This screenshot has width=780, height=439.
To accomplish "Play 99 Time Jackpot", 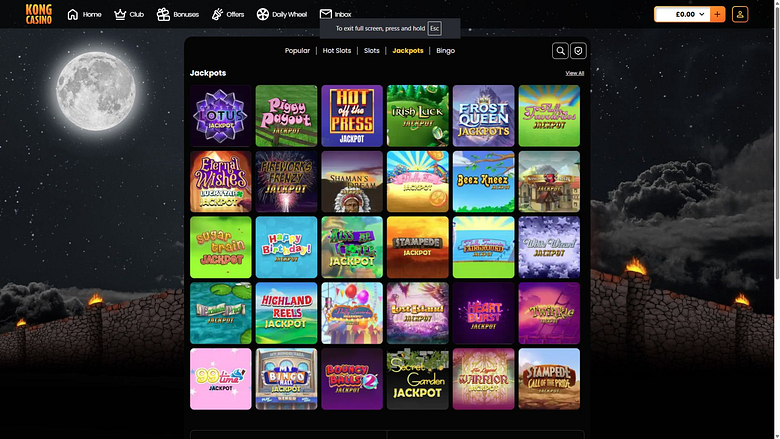I will [x=221, y=379].
